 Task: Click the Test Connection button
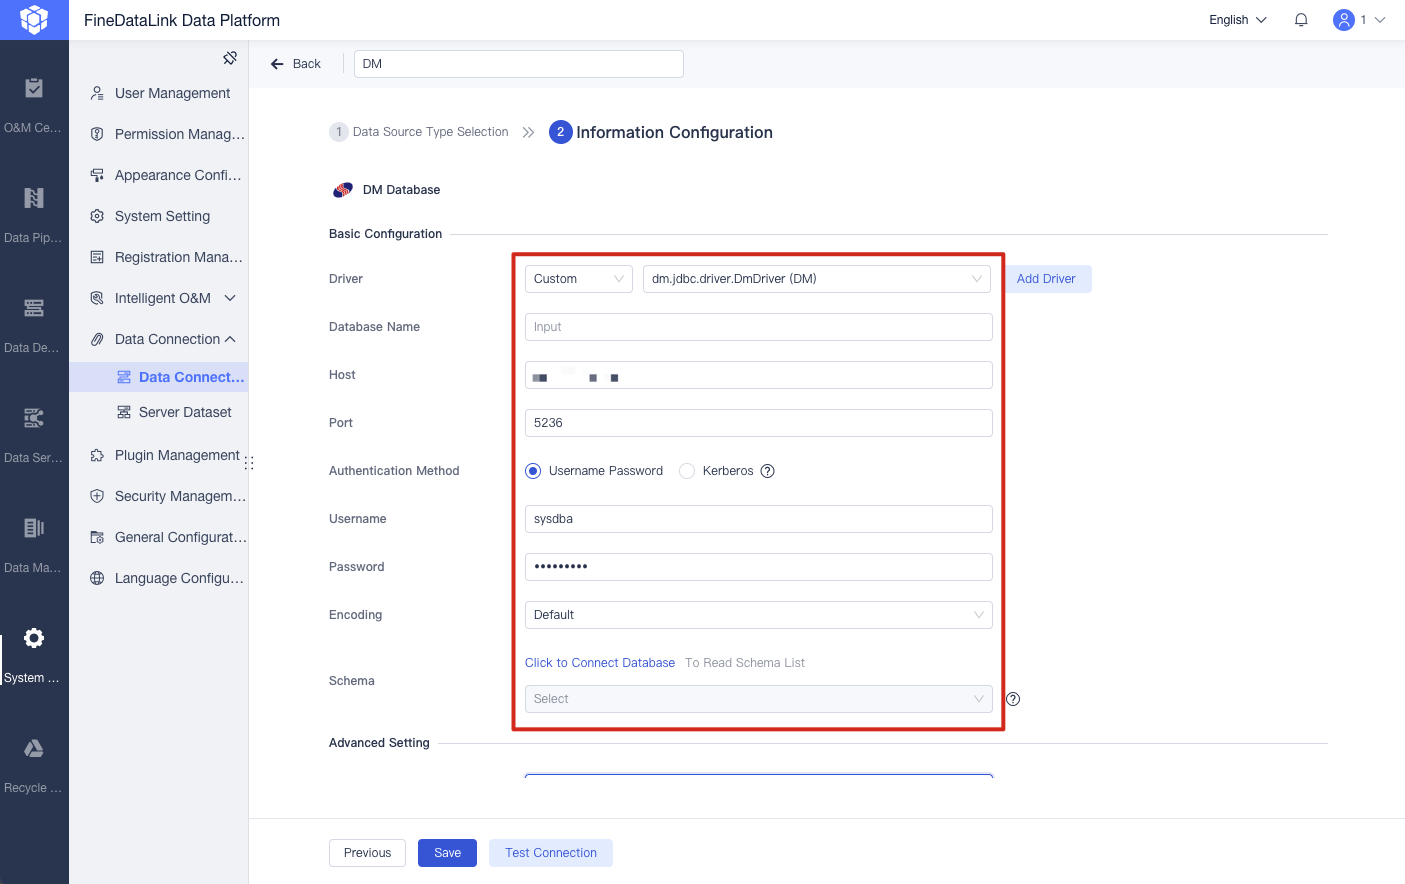(551, 853)
